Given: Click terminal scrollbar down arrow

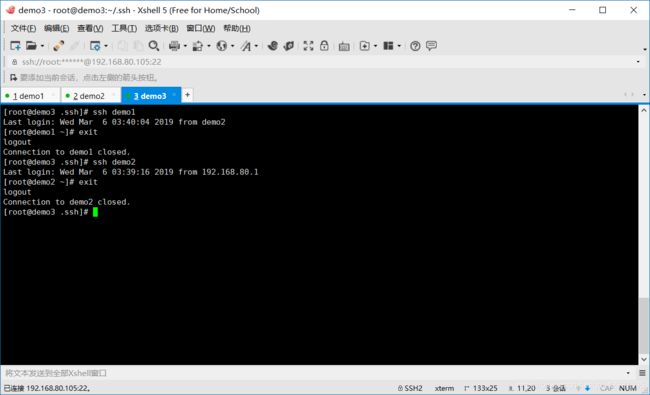Looking at the screenshot, I should tap(643, 359).
